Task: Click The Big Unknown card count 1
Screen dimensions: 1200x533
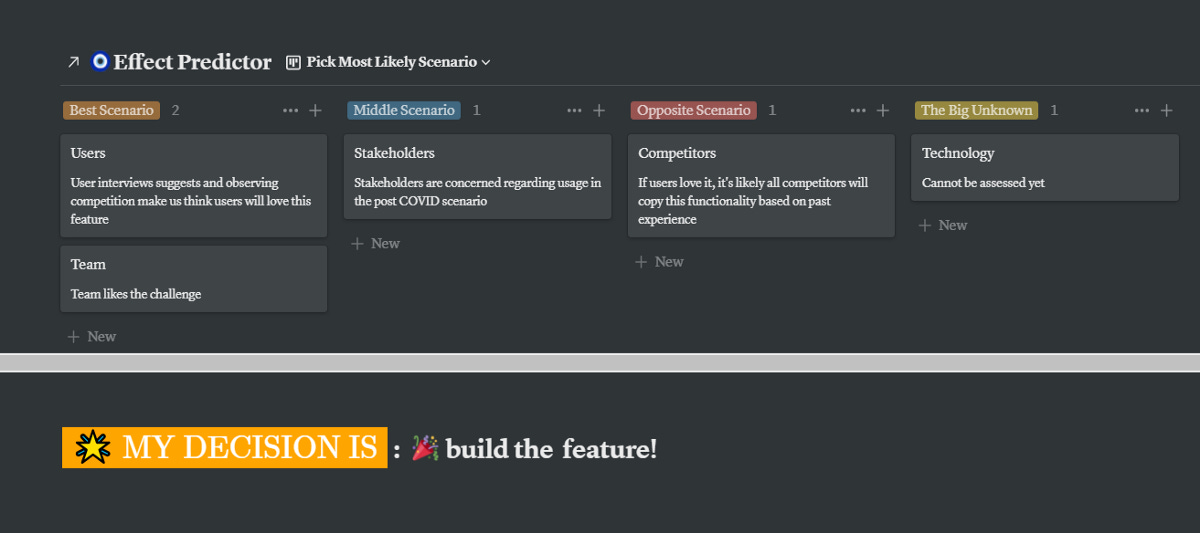Action: (x=1054, y=110)
